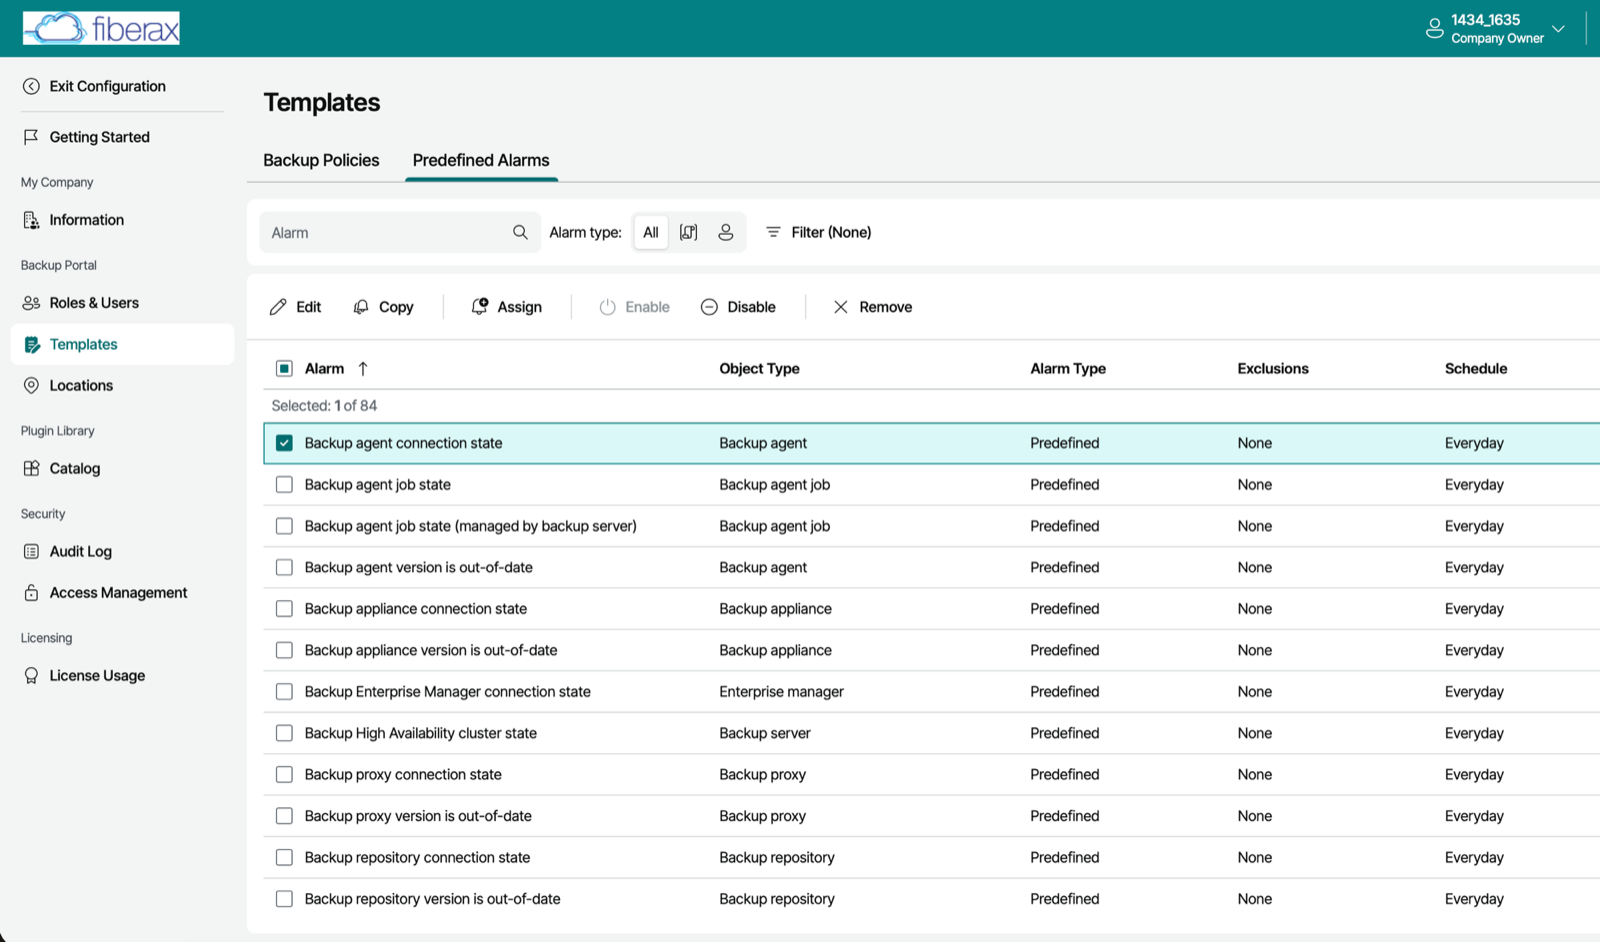1600x942 pixels.
Task: Click 'Backup server' object type cell
Action: (764, 733)
